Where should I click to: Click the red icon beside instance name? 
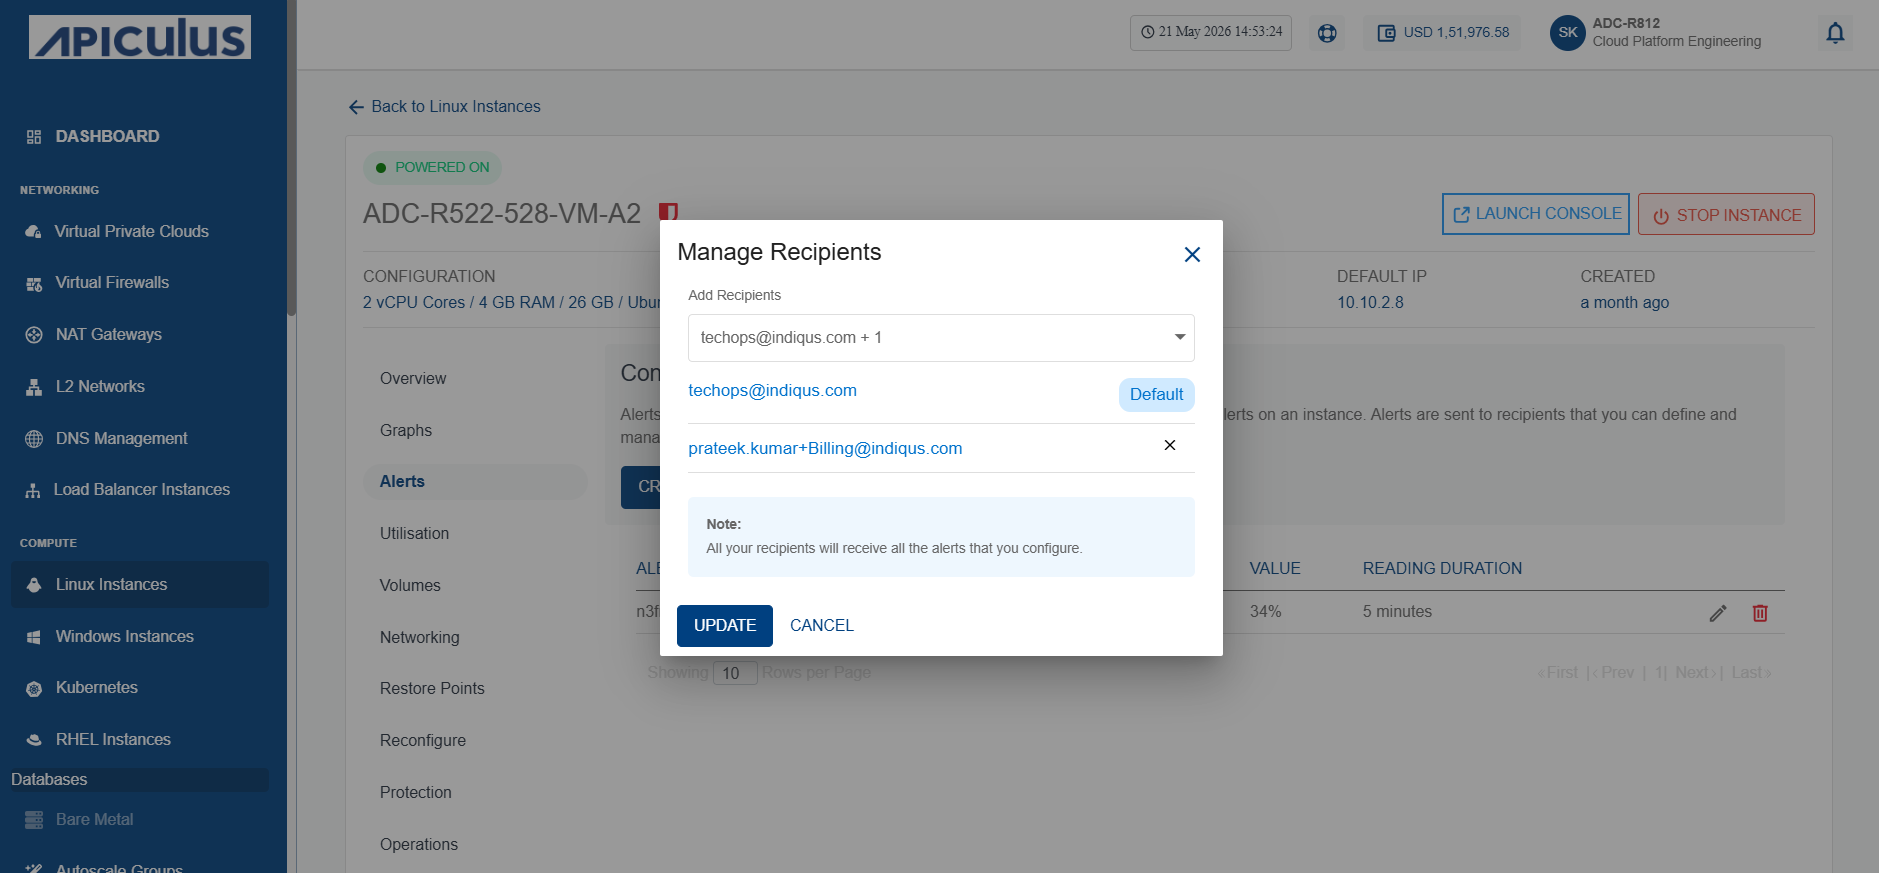pos(669,212)
